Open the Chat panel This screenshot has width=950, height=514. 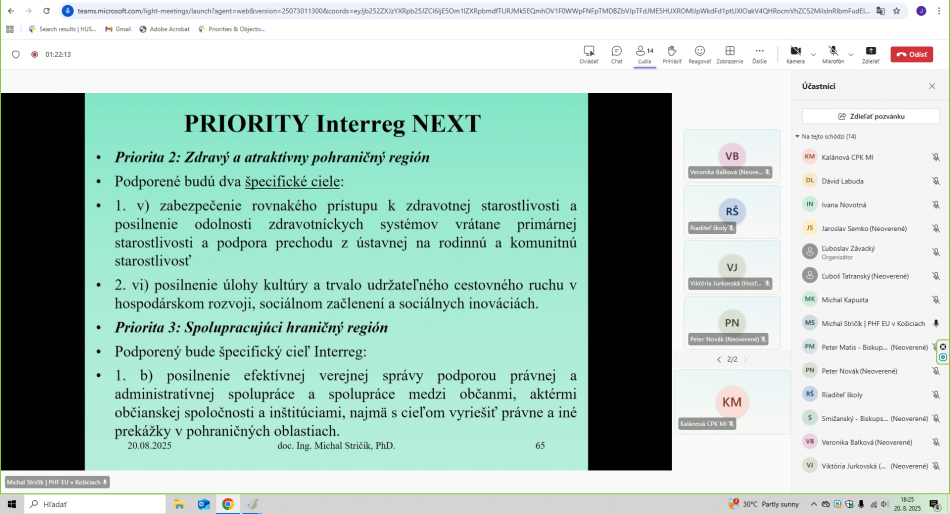[616, 53]
